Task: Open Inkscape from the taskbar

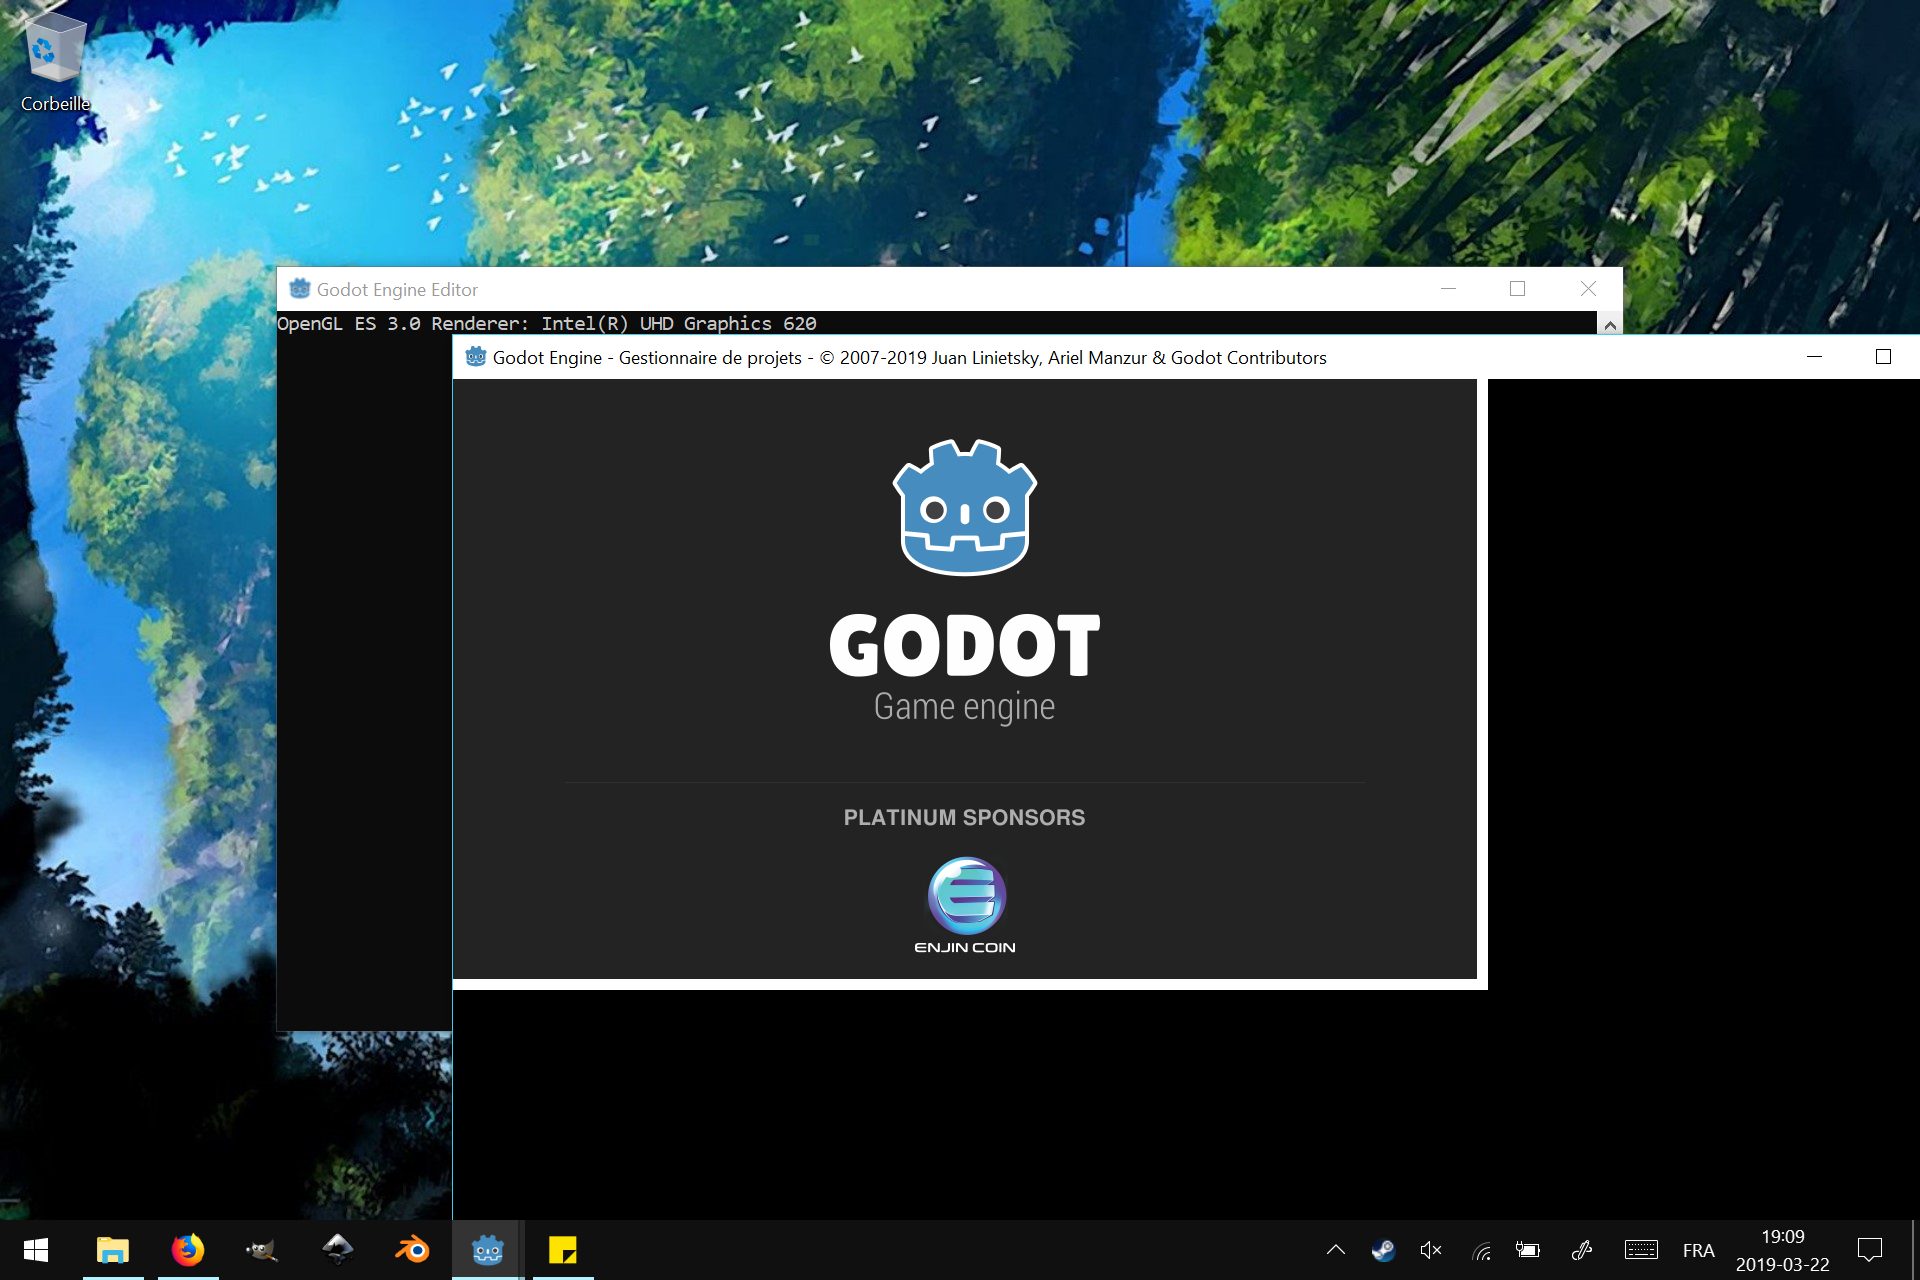Action: (337, 1249)
